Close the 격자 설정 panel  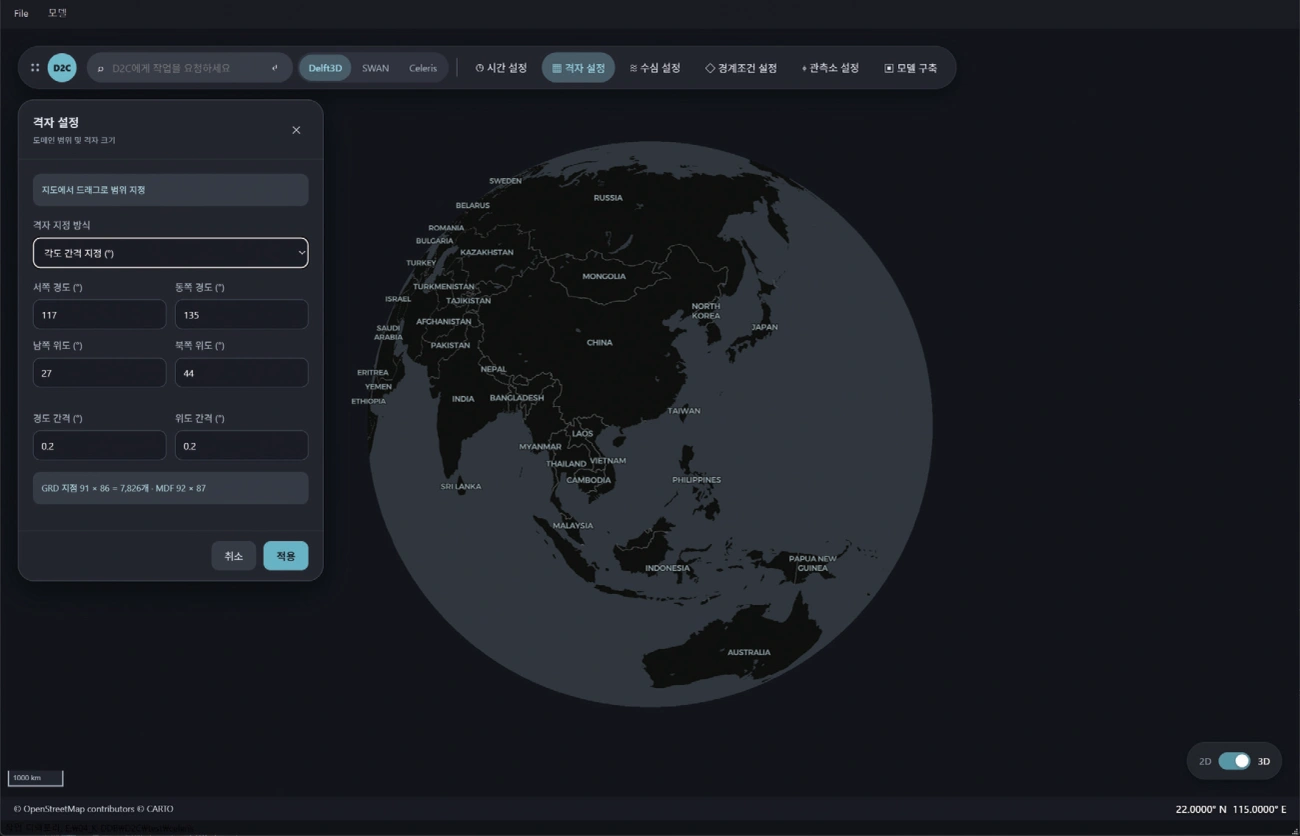point(296,130)
